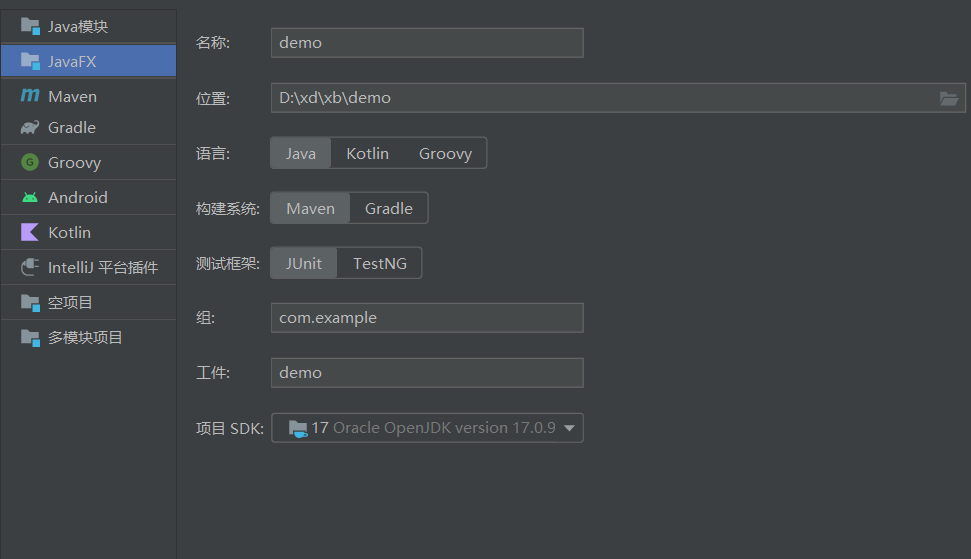Click the JDK folder icon in SDK selector

[x=298, y=428]
